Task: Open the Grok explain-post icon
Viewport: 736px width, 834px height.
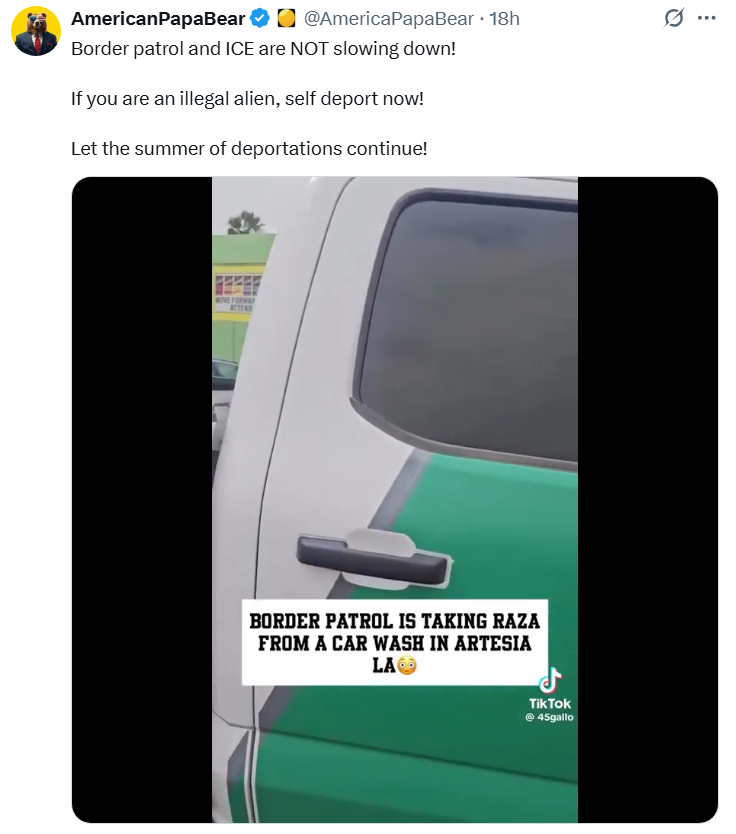Action: click(674, 18)
